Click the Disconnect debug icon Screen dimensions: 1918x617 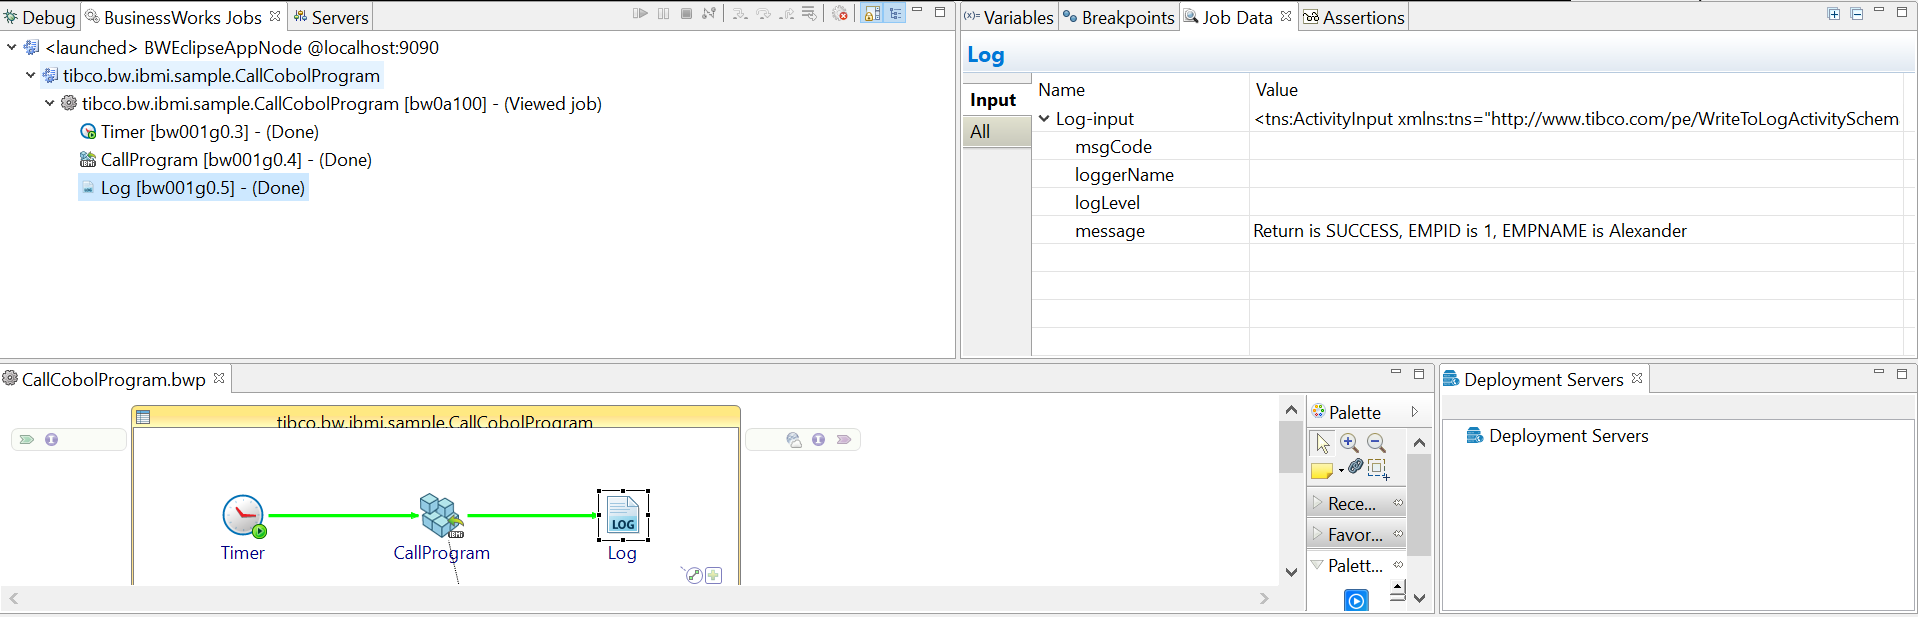pyautogui.click(x=709, y=14)
